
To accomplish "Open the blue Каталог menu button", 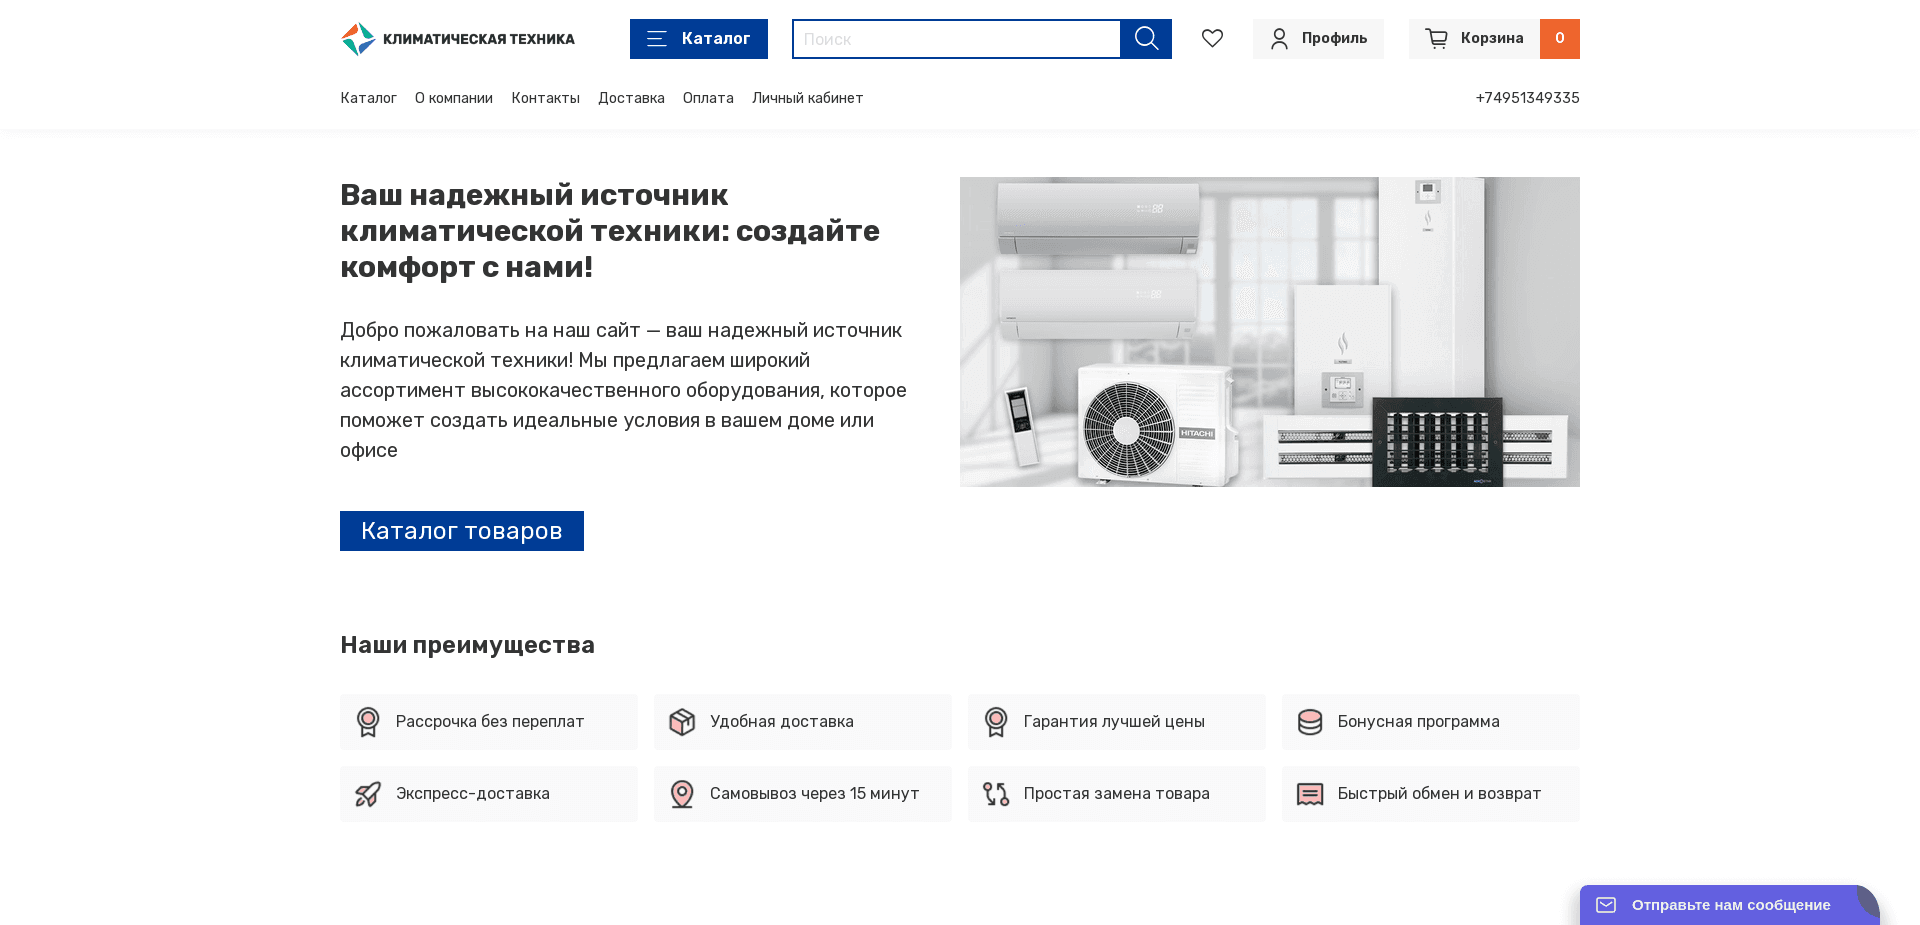I will [x=698, y=38].
